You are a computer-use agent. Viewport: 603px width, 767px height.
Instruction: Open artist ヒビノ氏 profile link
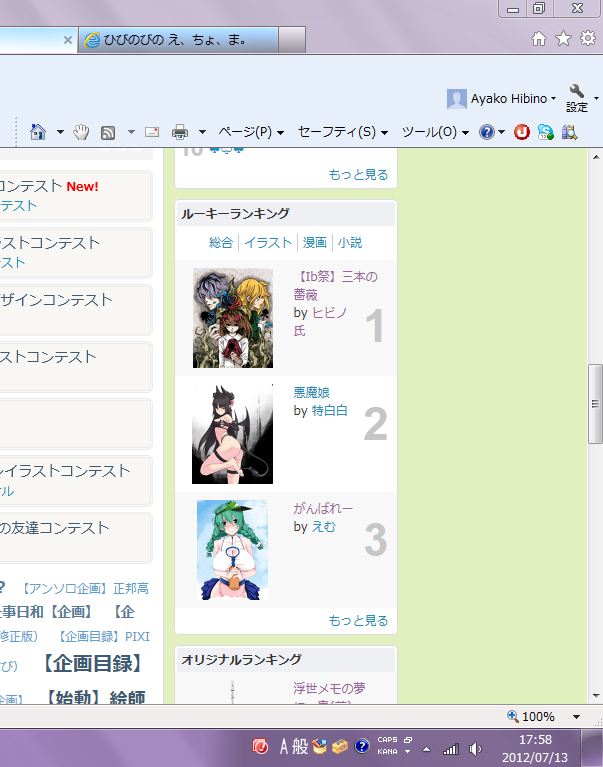click(320, 321)
